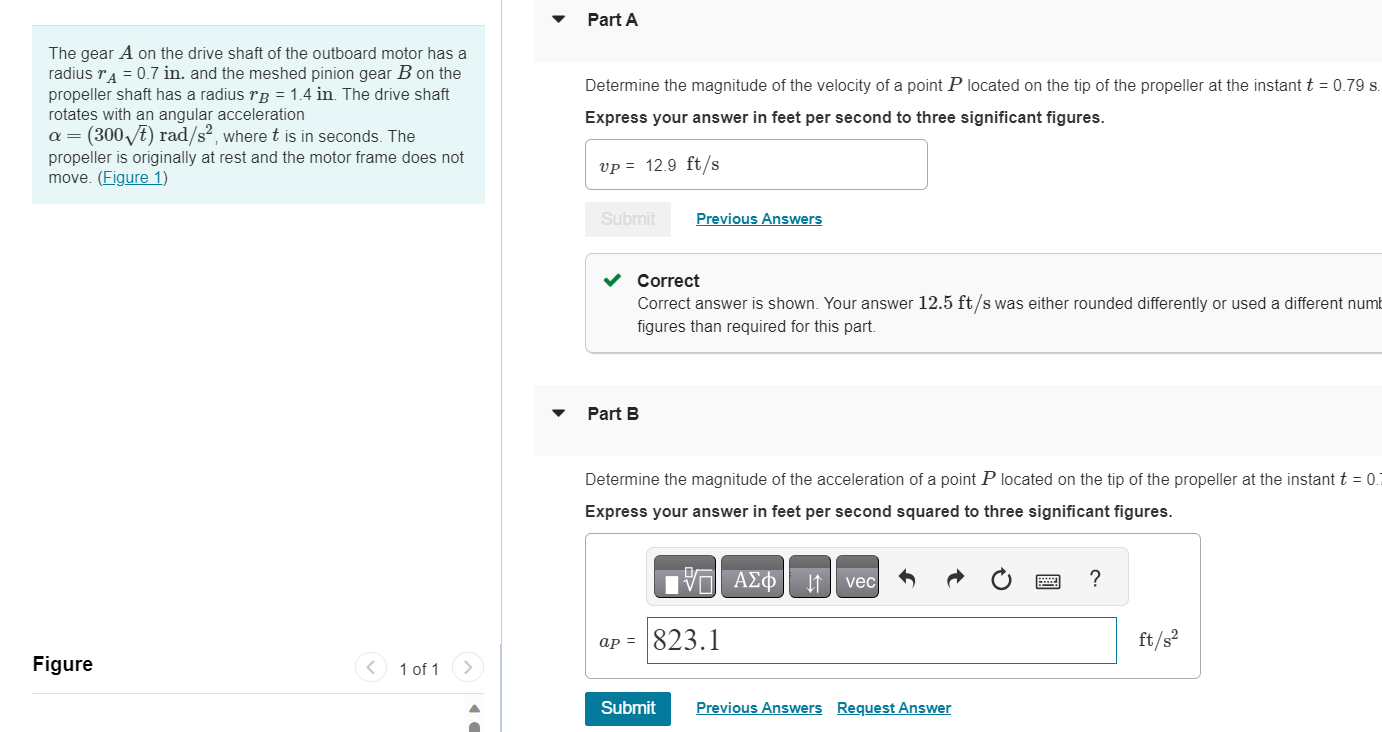Viewport: 1382px width, 732px height.
Task: Reset the answer using the circular arrow icon
Action: [1001, 576]
